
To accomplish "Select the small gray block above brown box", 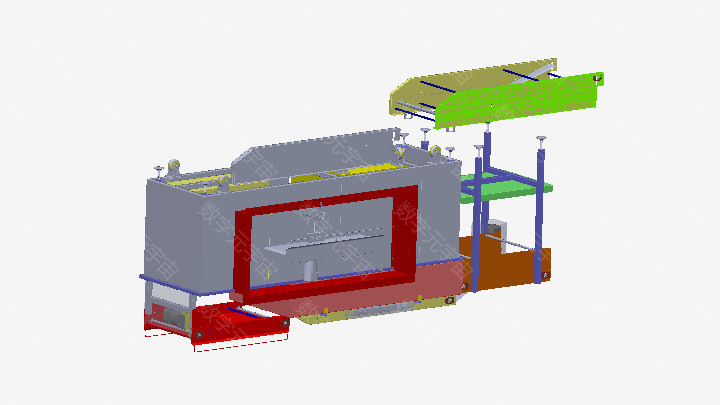I will (x=495, y=227).
